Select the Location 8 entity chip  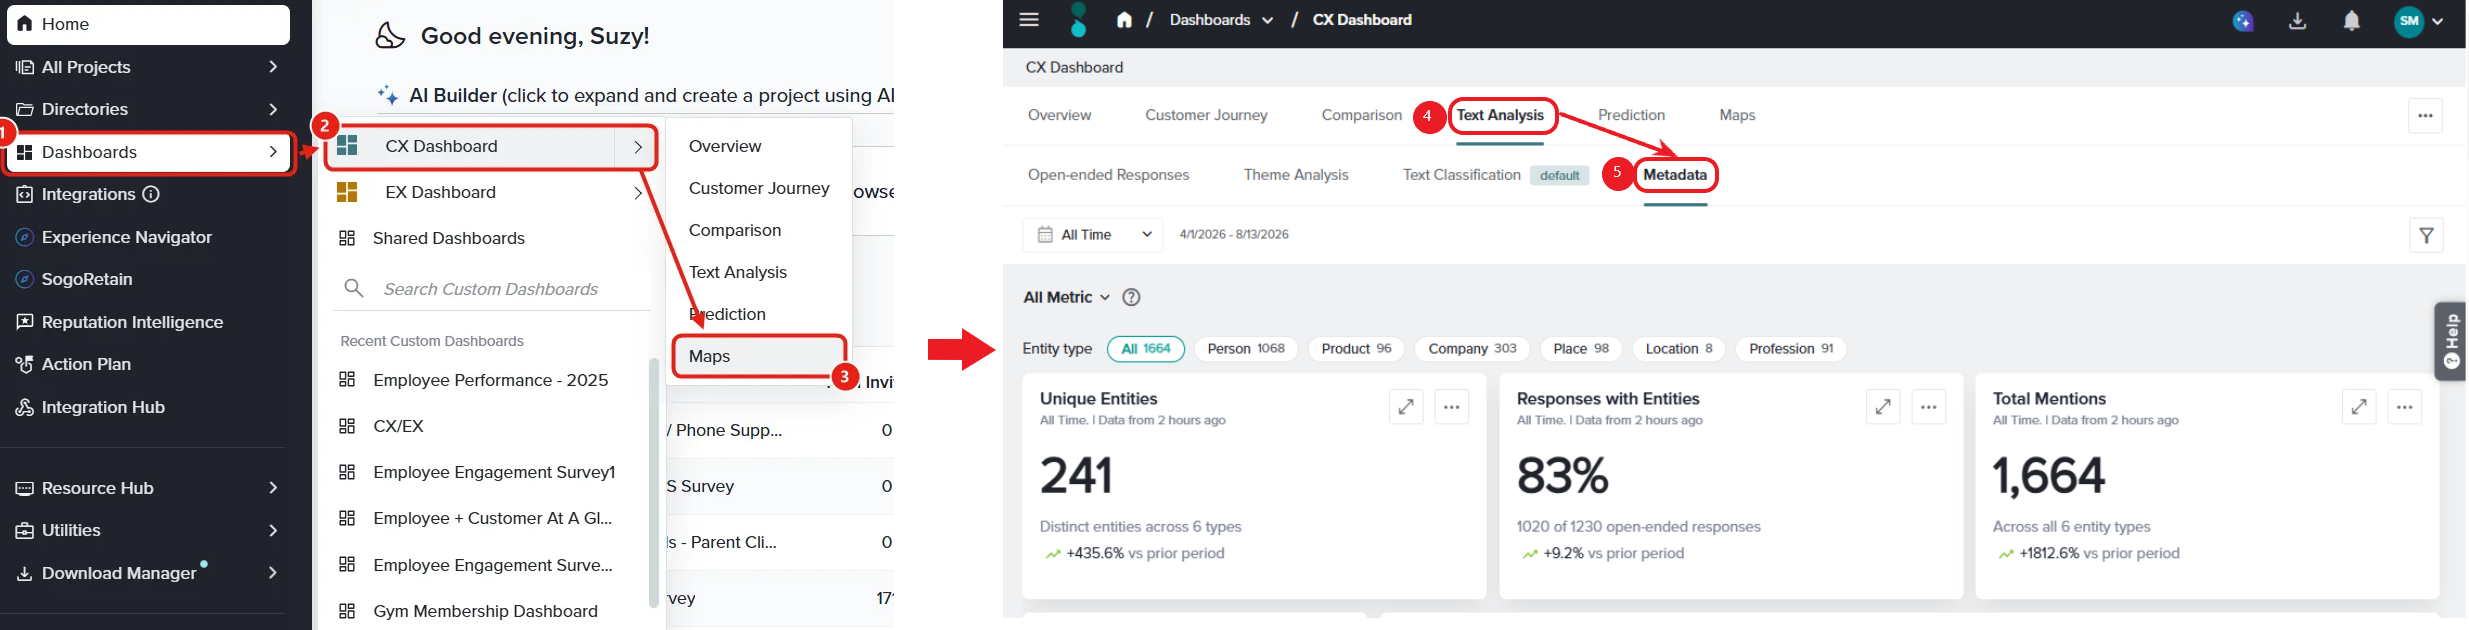pos(1679,349)
